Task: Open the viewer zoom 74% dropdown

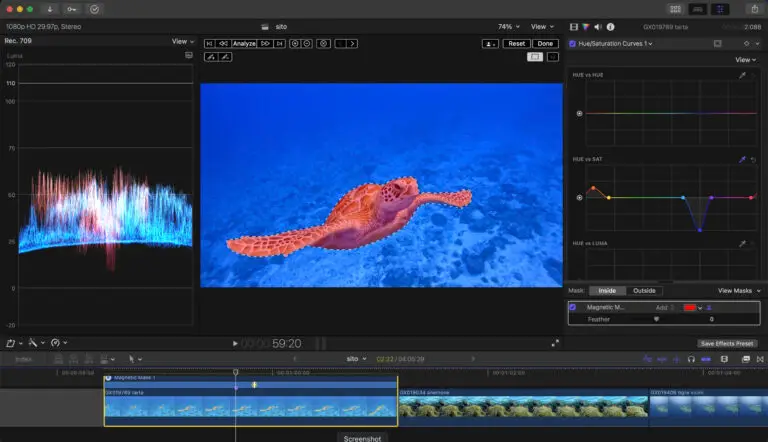Action: point(509,27)
